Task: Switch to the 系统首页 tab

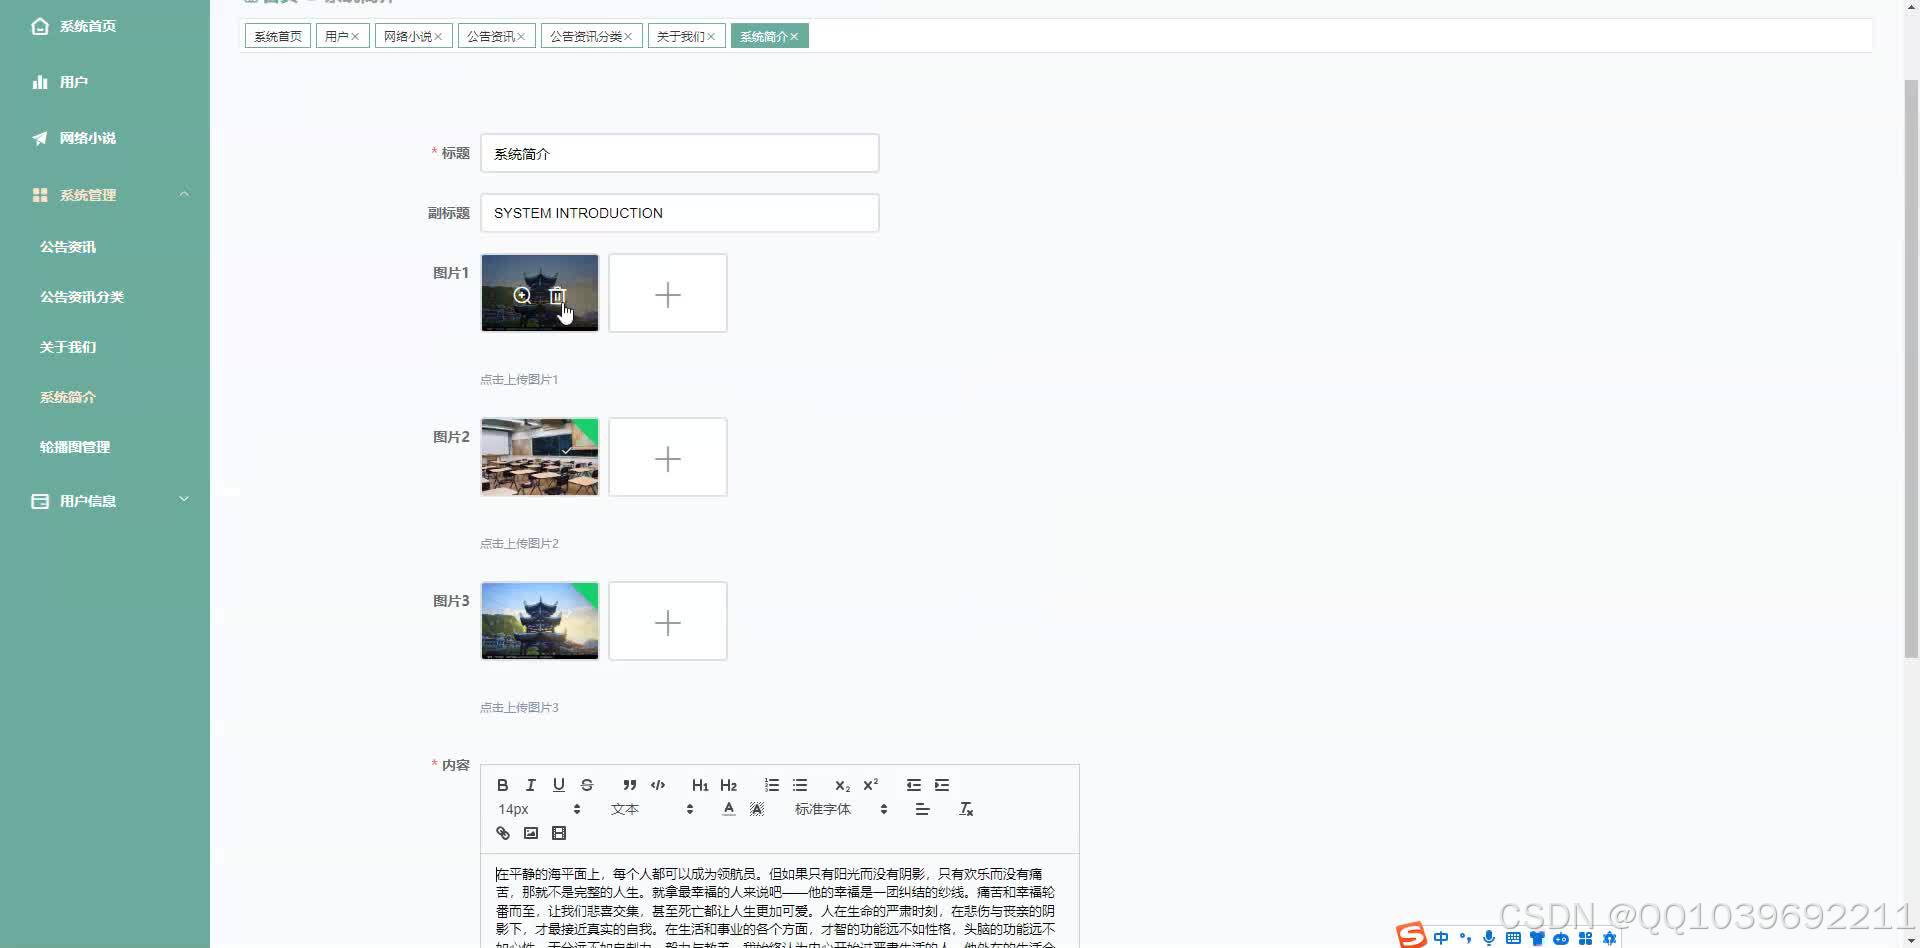Action: coord(278,36)
